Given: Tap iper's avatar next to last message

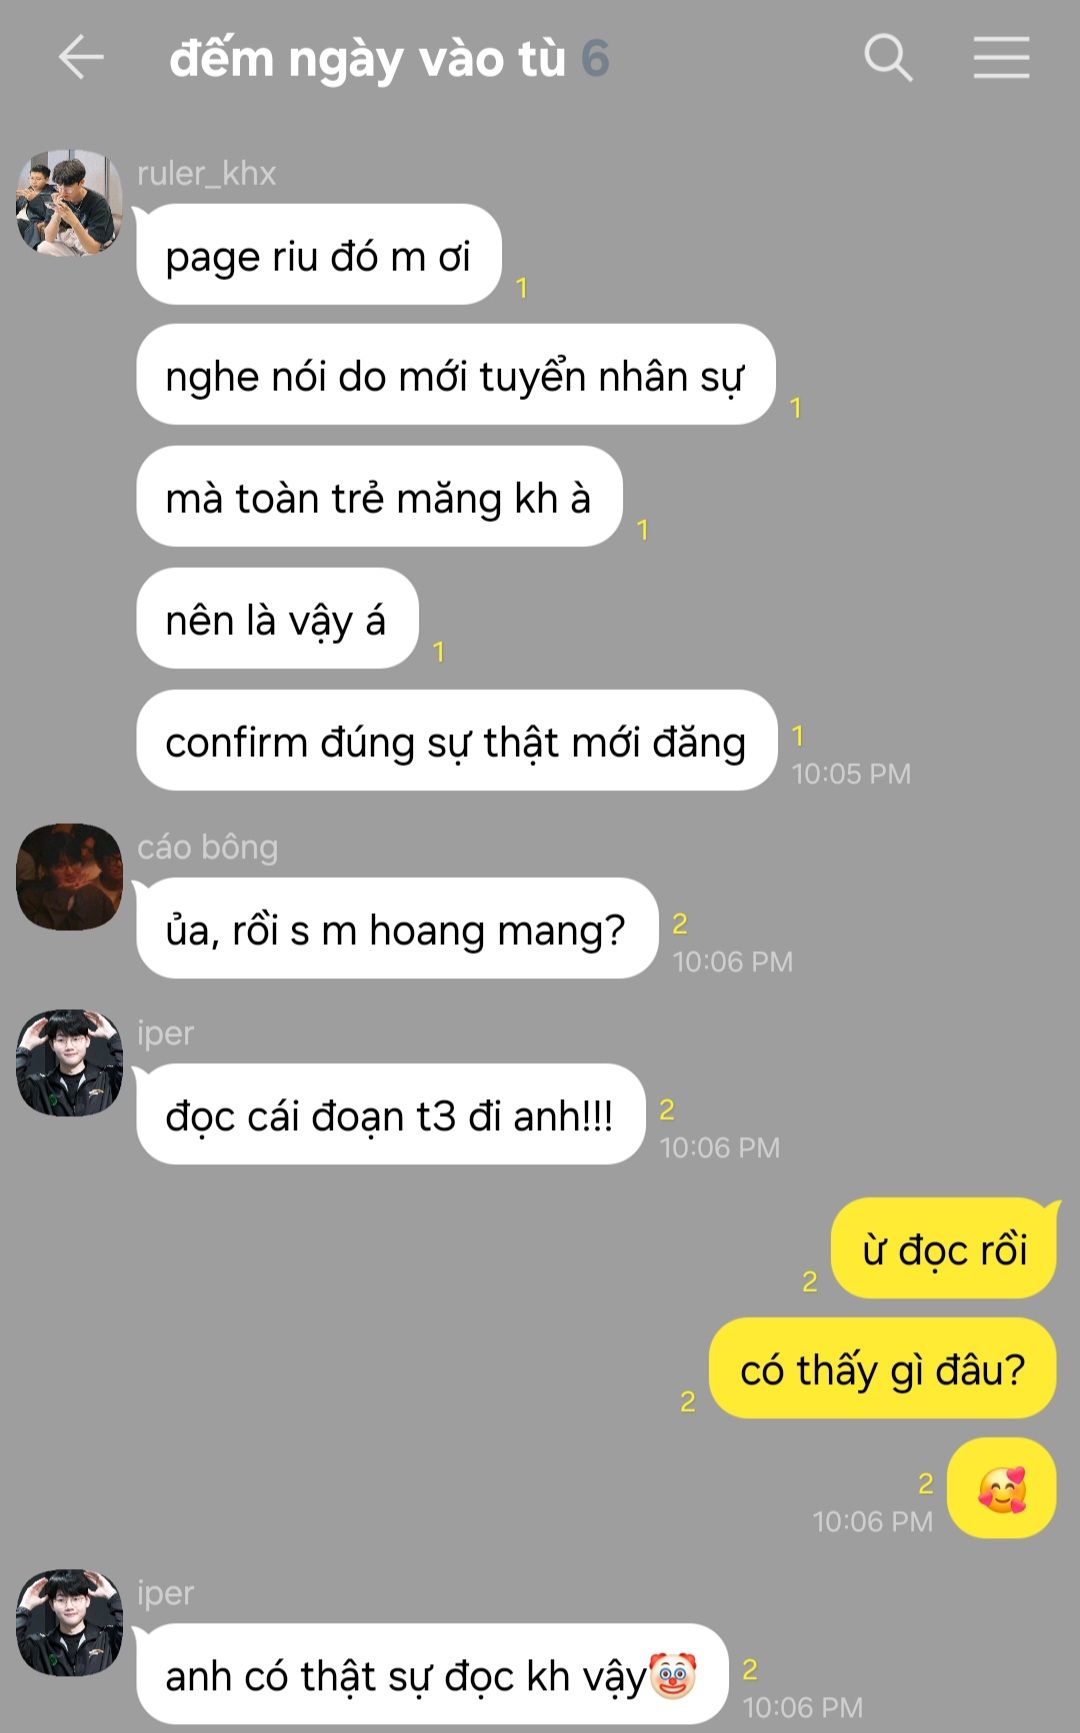Looking at the screenshot, I should point(69,1623).
